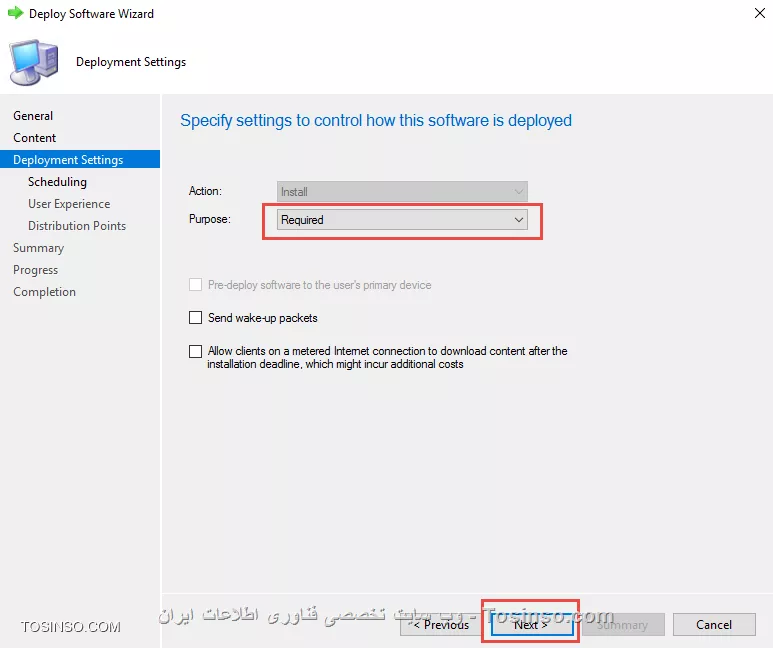Image resolution: width=773 pixels, height=648 pixels.
Task: Select Deployment Settings in the sidebar
Action: coord(80,159)
